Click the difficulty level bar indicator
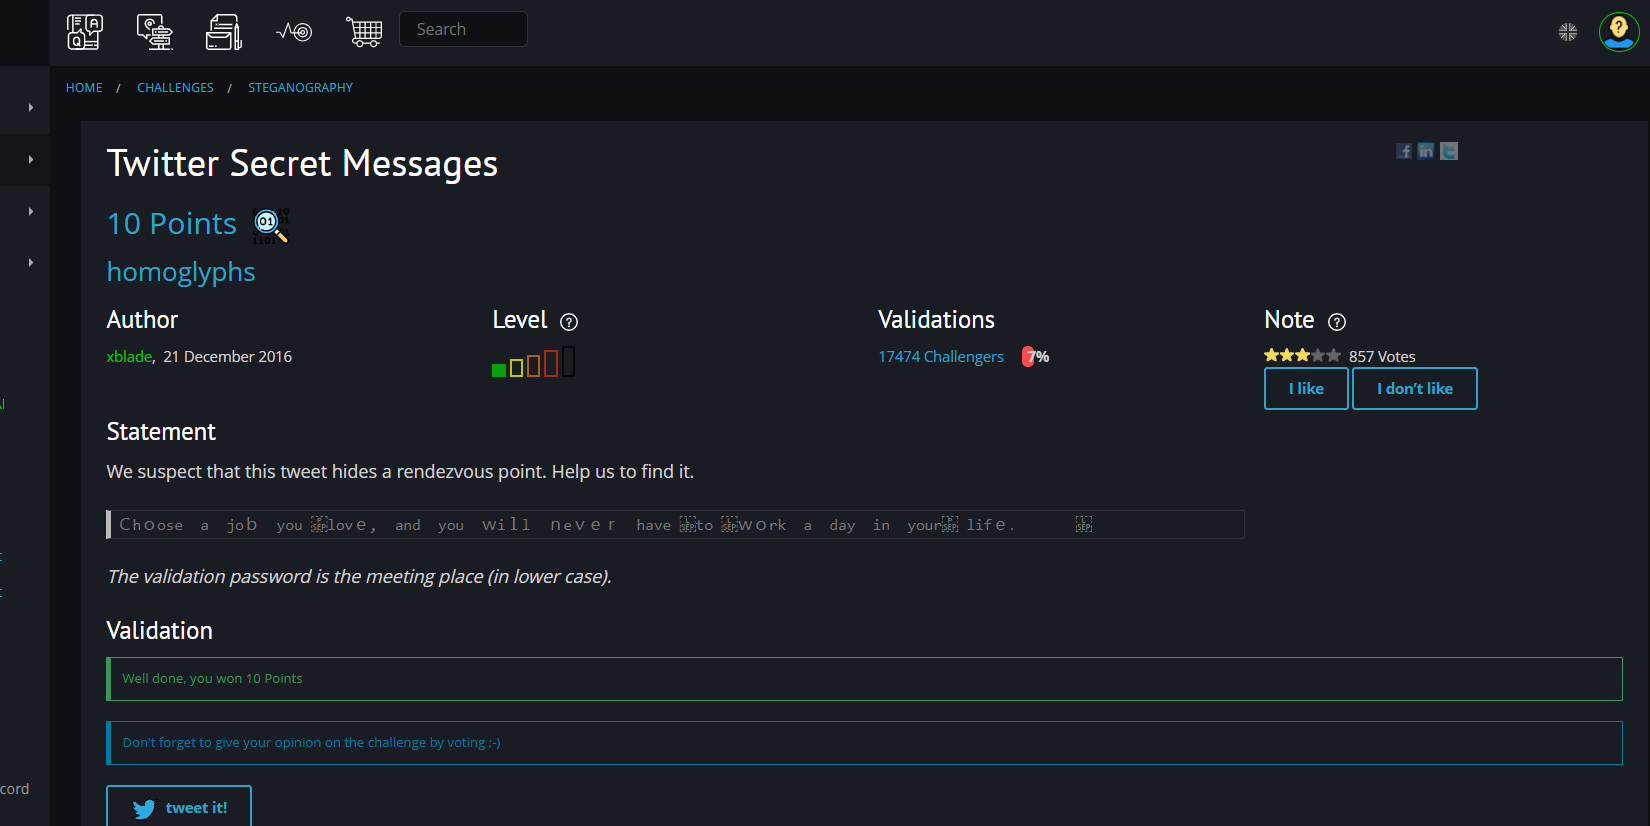 pos(533,362)
